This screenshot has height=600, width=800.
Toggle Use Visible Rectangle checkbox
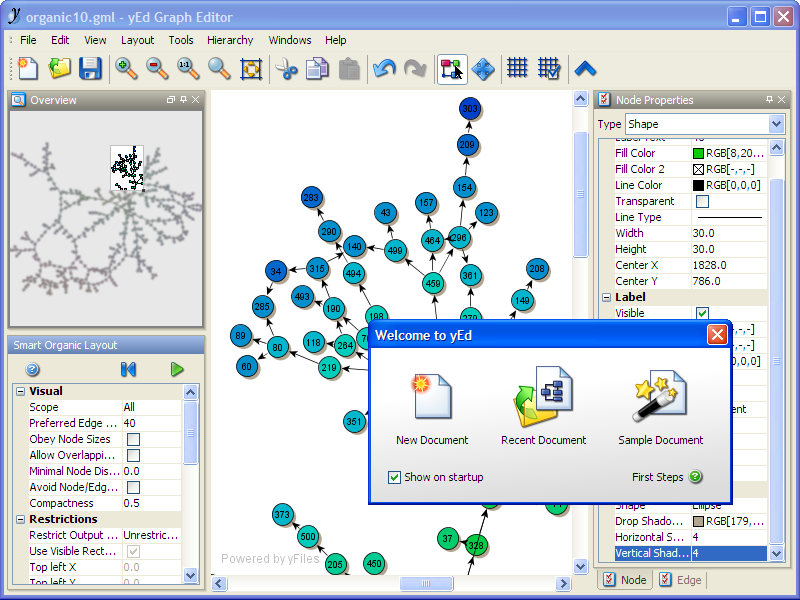(133, 552)
